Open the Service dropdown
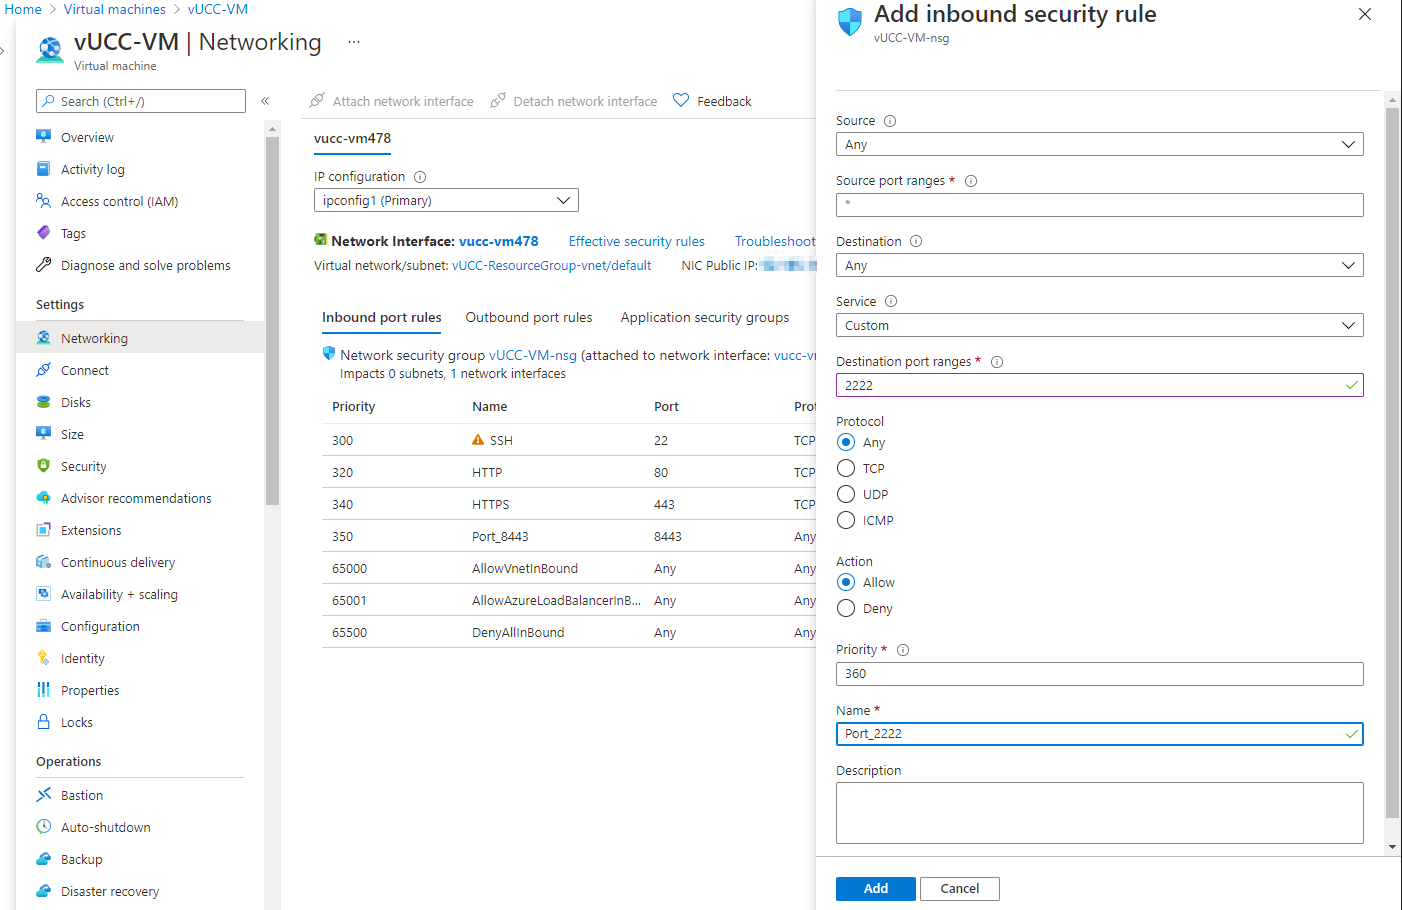This screenshot has width=1402, height=910. (x=1099, y=325)
